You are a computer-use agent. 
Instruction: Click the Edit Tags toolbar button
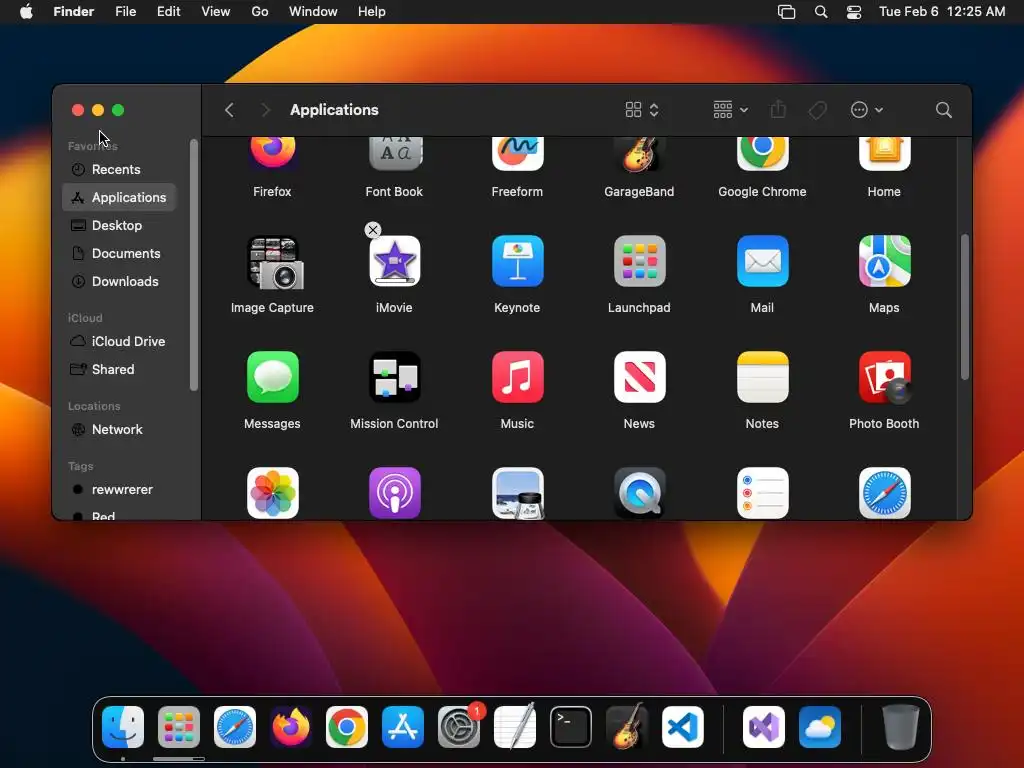[818, 110]
